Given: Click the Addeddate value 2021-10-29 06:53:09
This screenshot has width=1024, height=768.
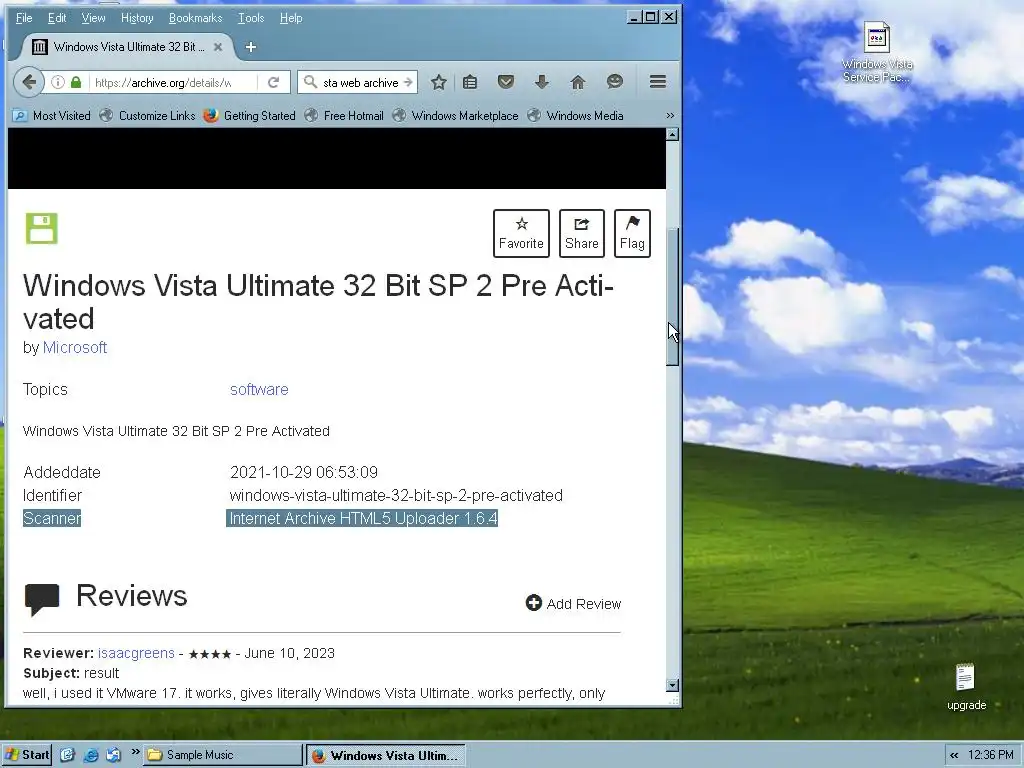Looking at the screenshot, I should pyautogui.click(x=304, y=472).
